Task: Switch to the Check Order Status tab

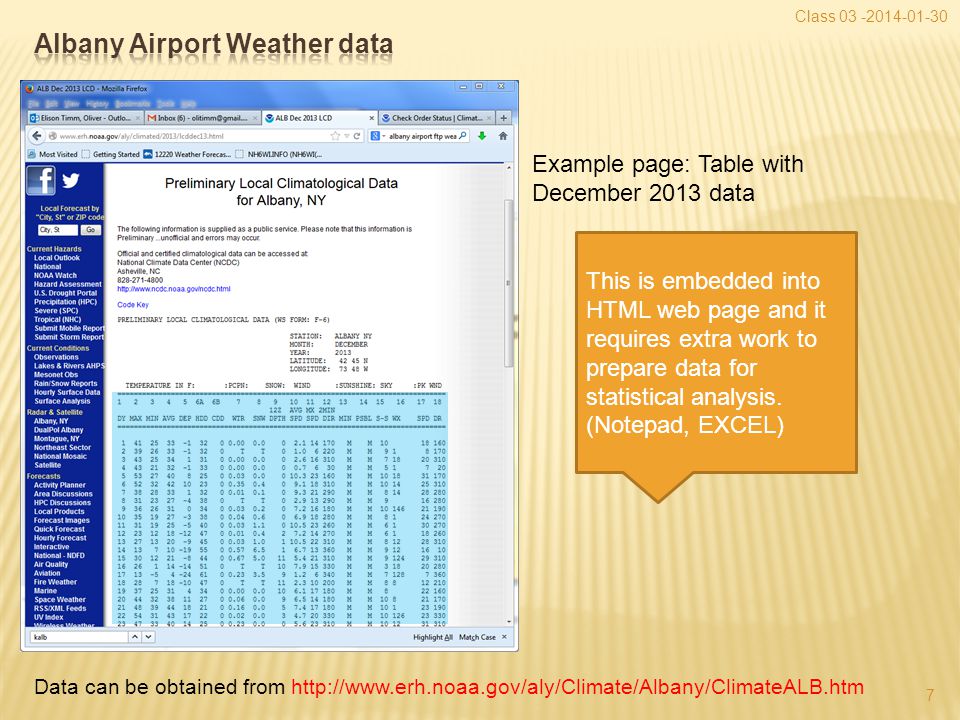Action: coord(437,118)
